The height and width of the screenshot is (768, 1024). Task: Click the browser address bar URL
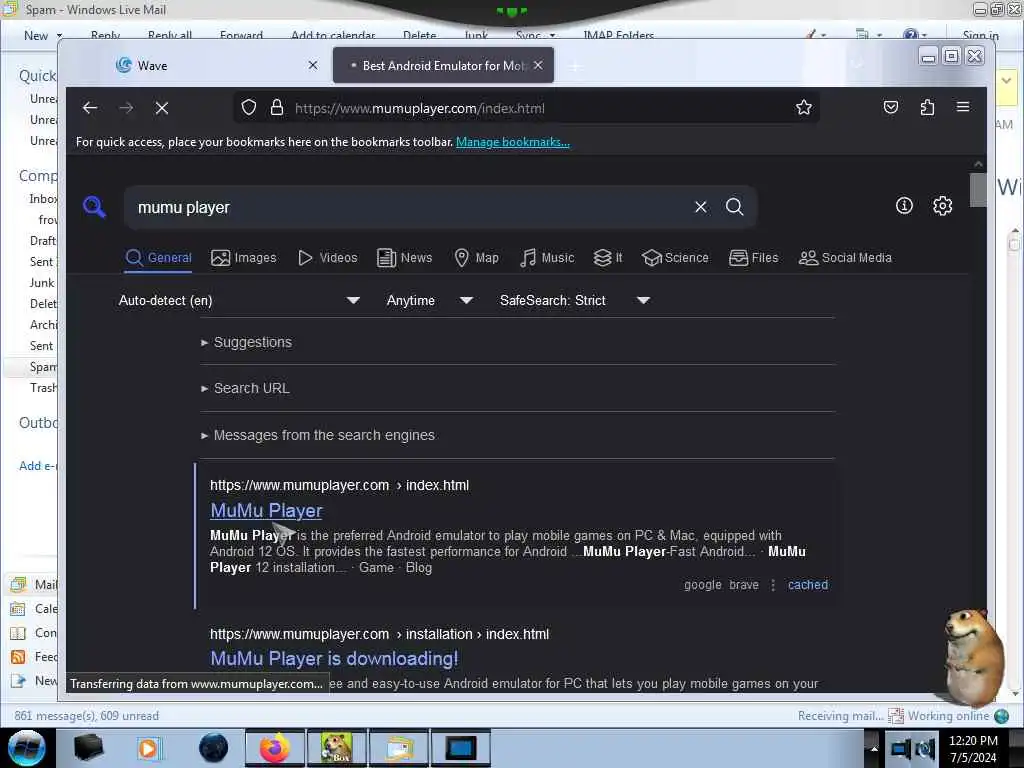419,108
